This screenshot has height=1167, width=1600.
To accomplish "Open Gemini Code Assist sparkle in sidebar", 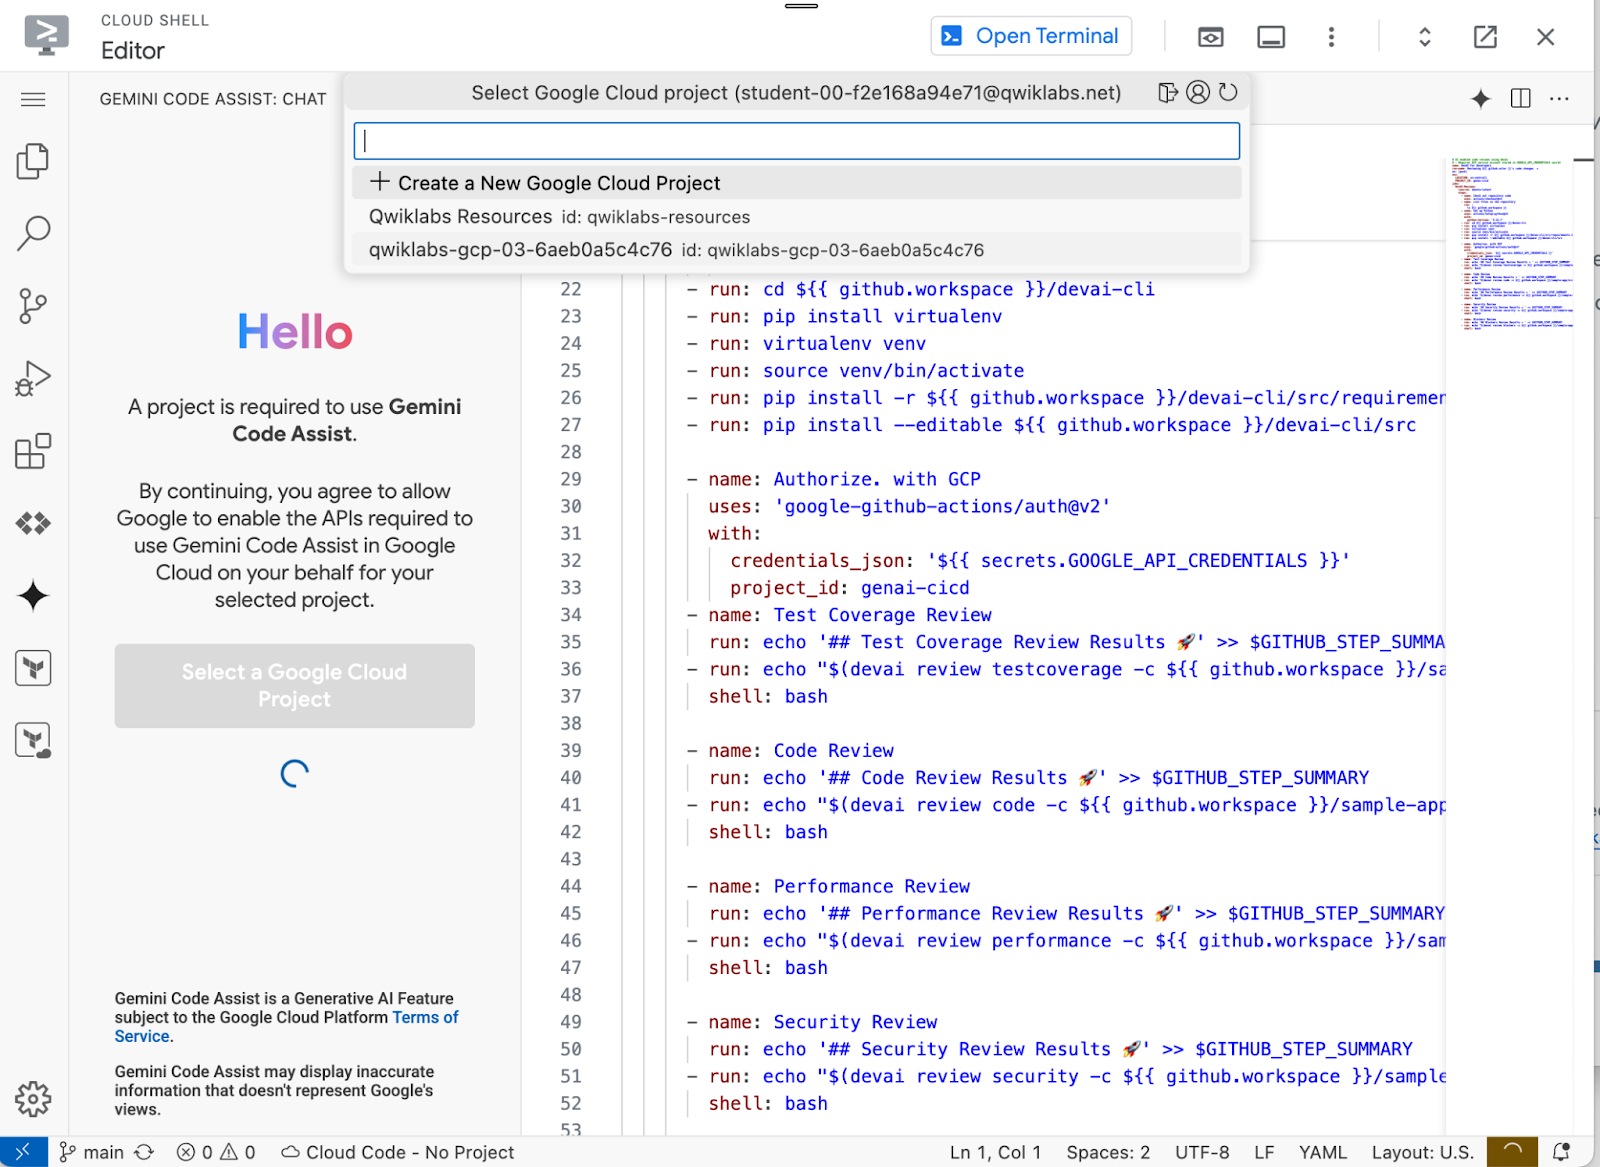I will (33, 596).
